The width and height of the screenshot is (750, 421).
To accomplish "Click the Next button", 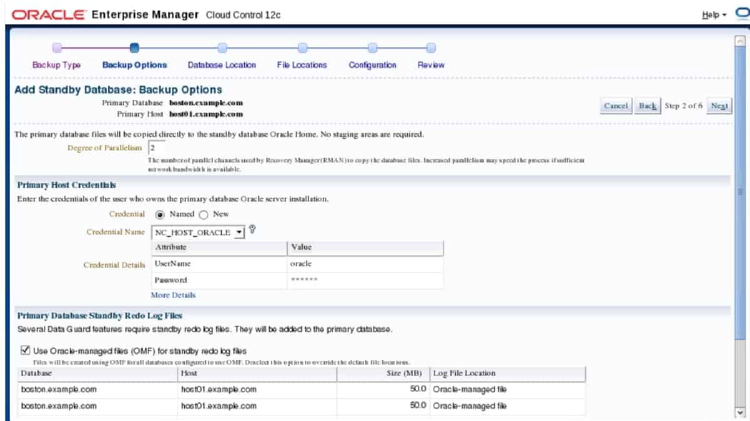I will point(719,106).
